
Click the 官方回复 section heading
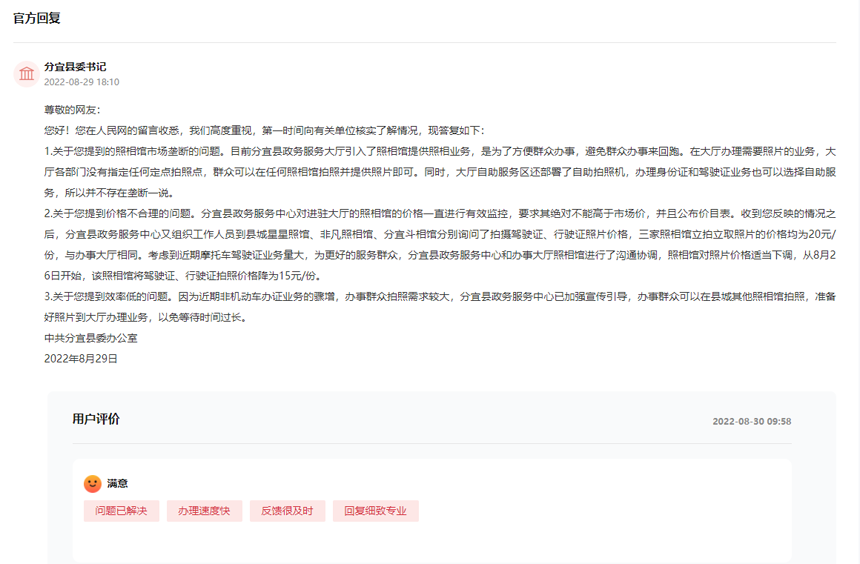click(x=36, y=19)
